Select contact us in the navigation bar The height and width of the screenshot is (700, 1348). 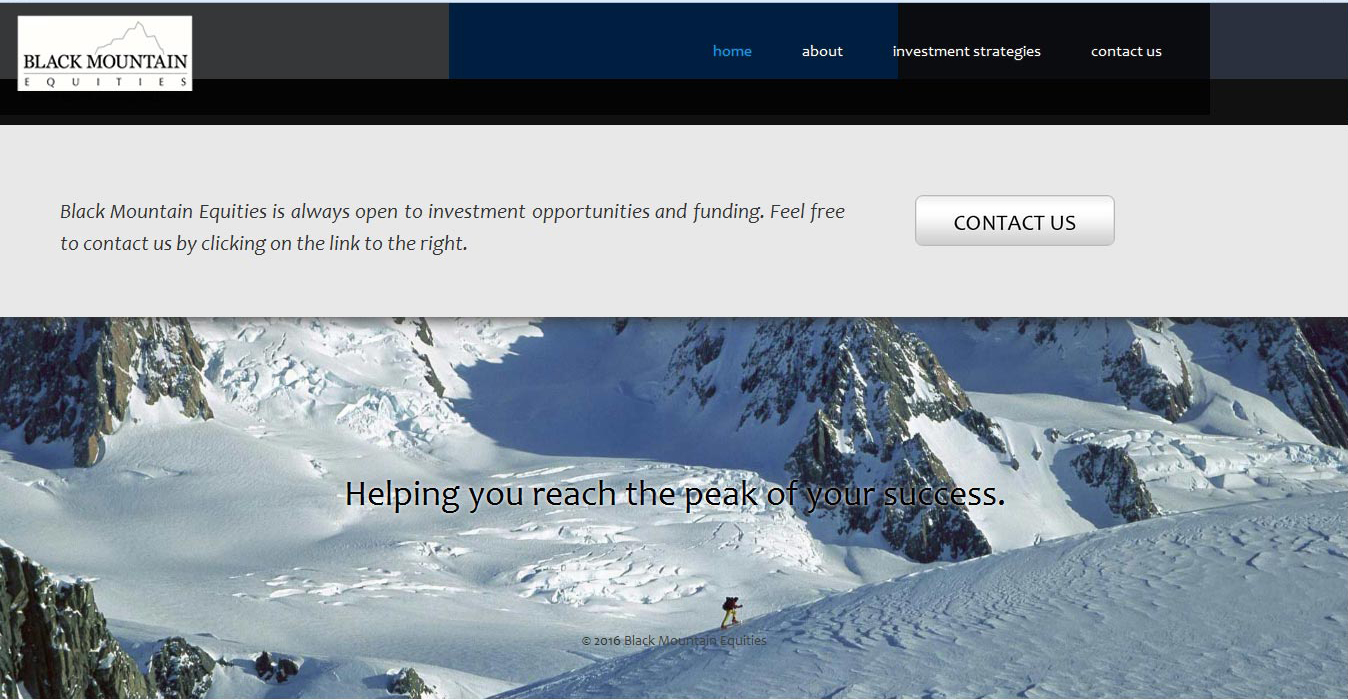pyautogui.click(x=1126, y=51)
